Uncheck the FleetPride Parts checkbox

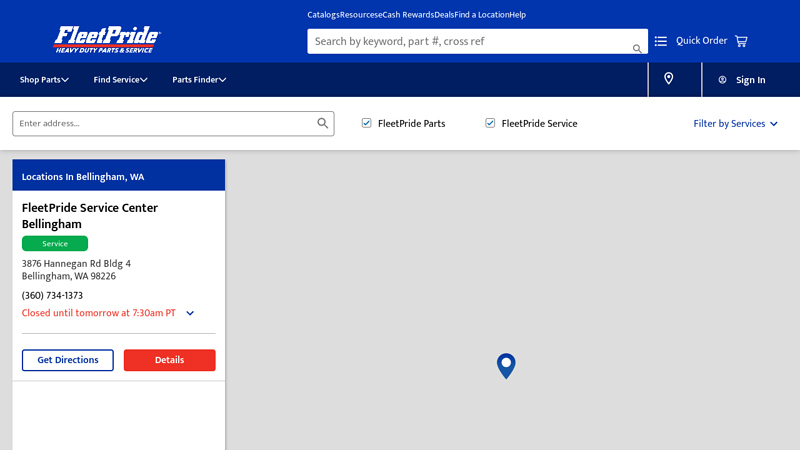coord(367,123)
